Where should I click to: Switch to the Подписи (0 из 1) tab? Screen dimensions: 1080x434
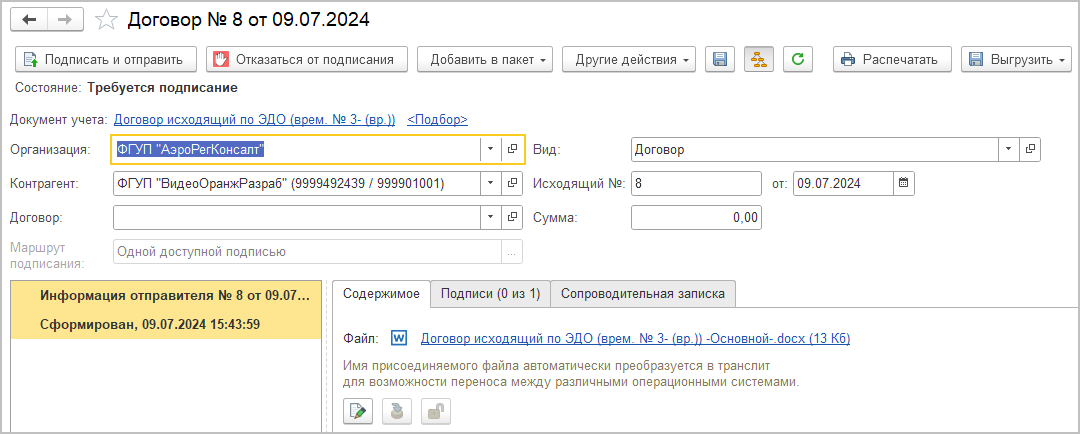point(490,294)
